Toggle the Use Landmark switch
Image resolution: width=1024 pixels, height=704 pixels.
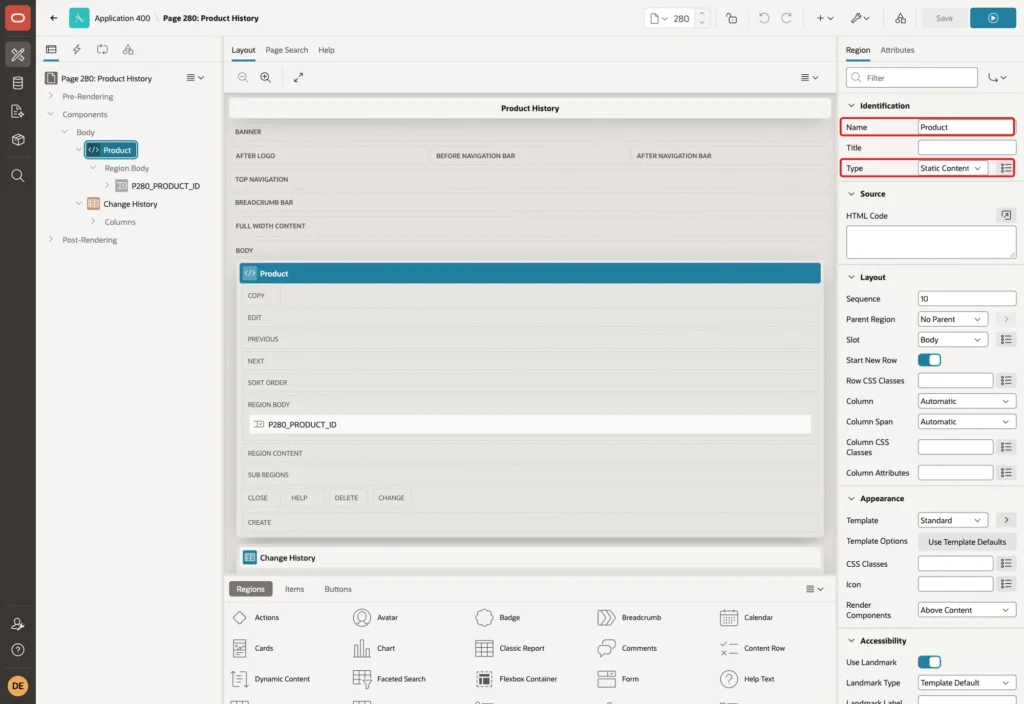[x=929, y=662]
